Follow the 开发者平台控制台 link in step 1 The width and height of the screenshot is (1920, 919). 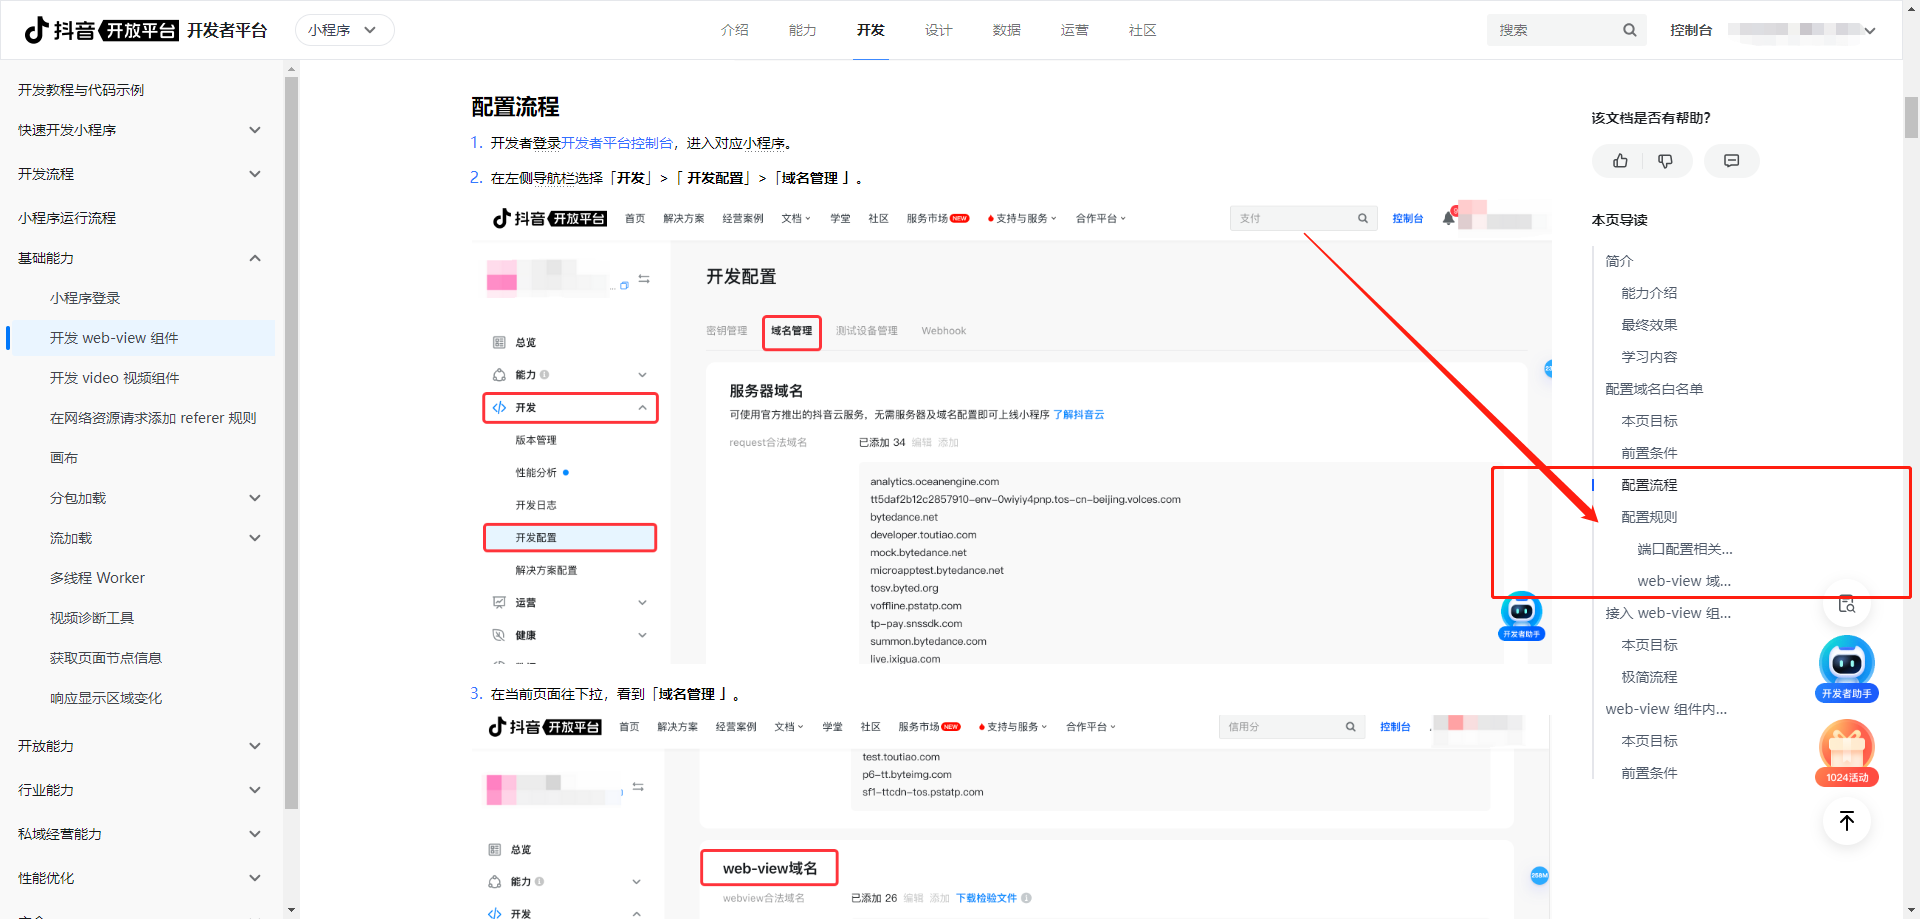[617, 143]
